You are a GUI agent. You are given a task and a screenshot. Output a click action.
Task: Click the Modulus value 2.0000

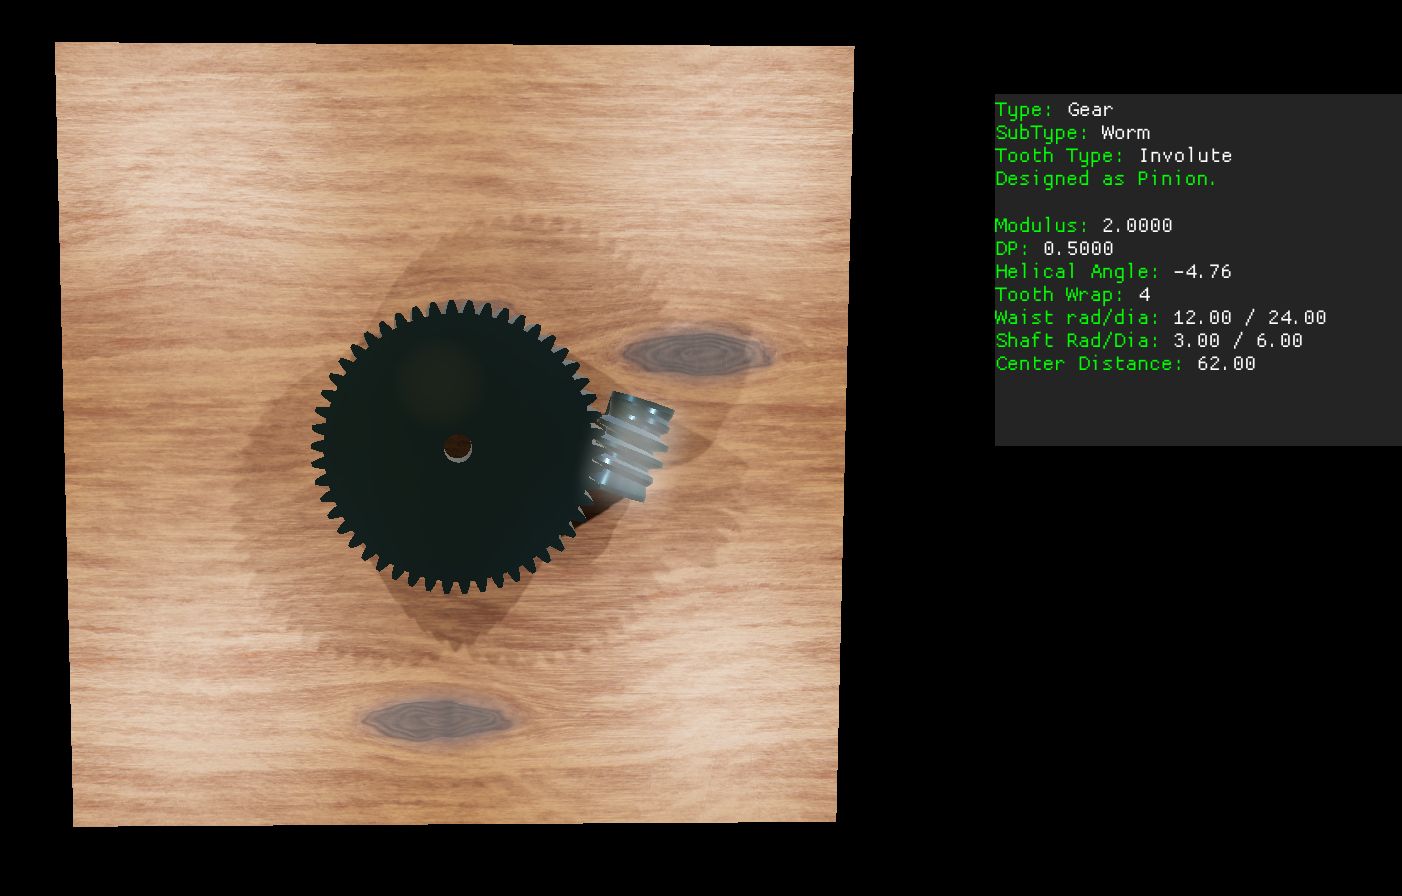1136,226
